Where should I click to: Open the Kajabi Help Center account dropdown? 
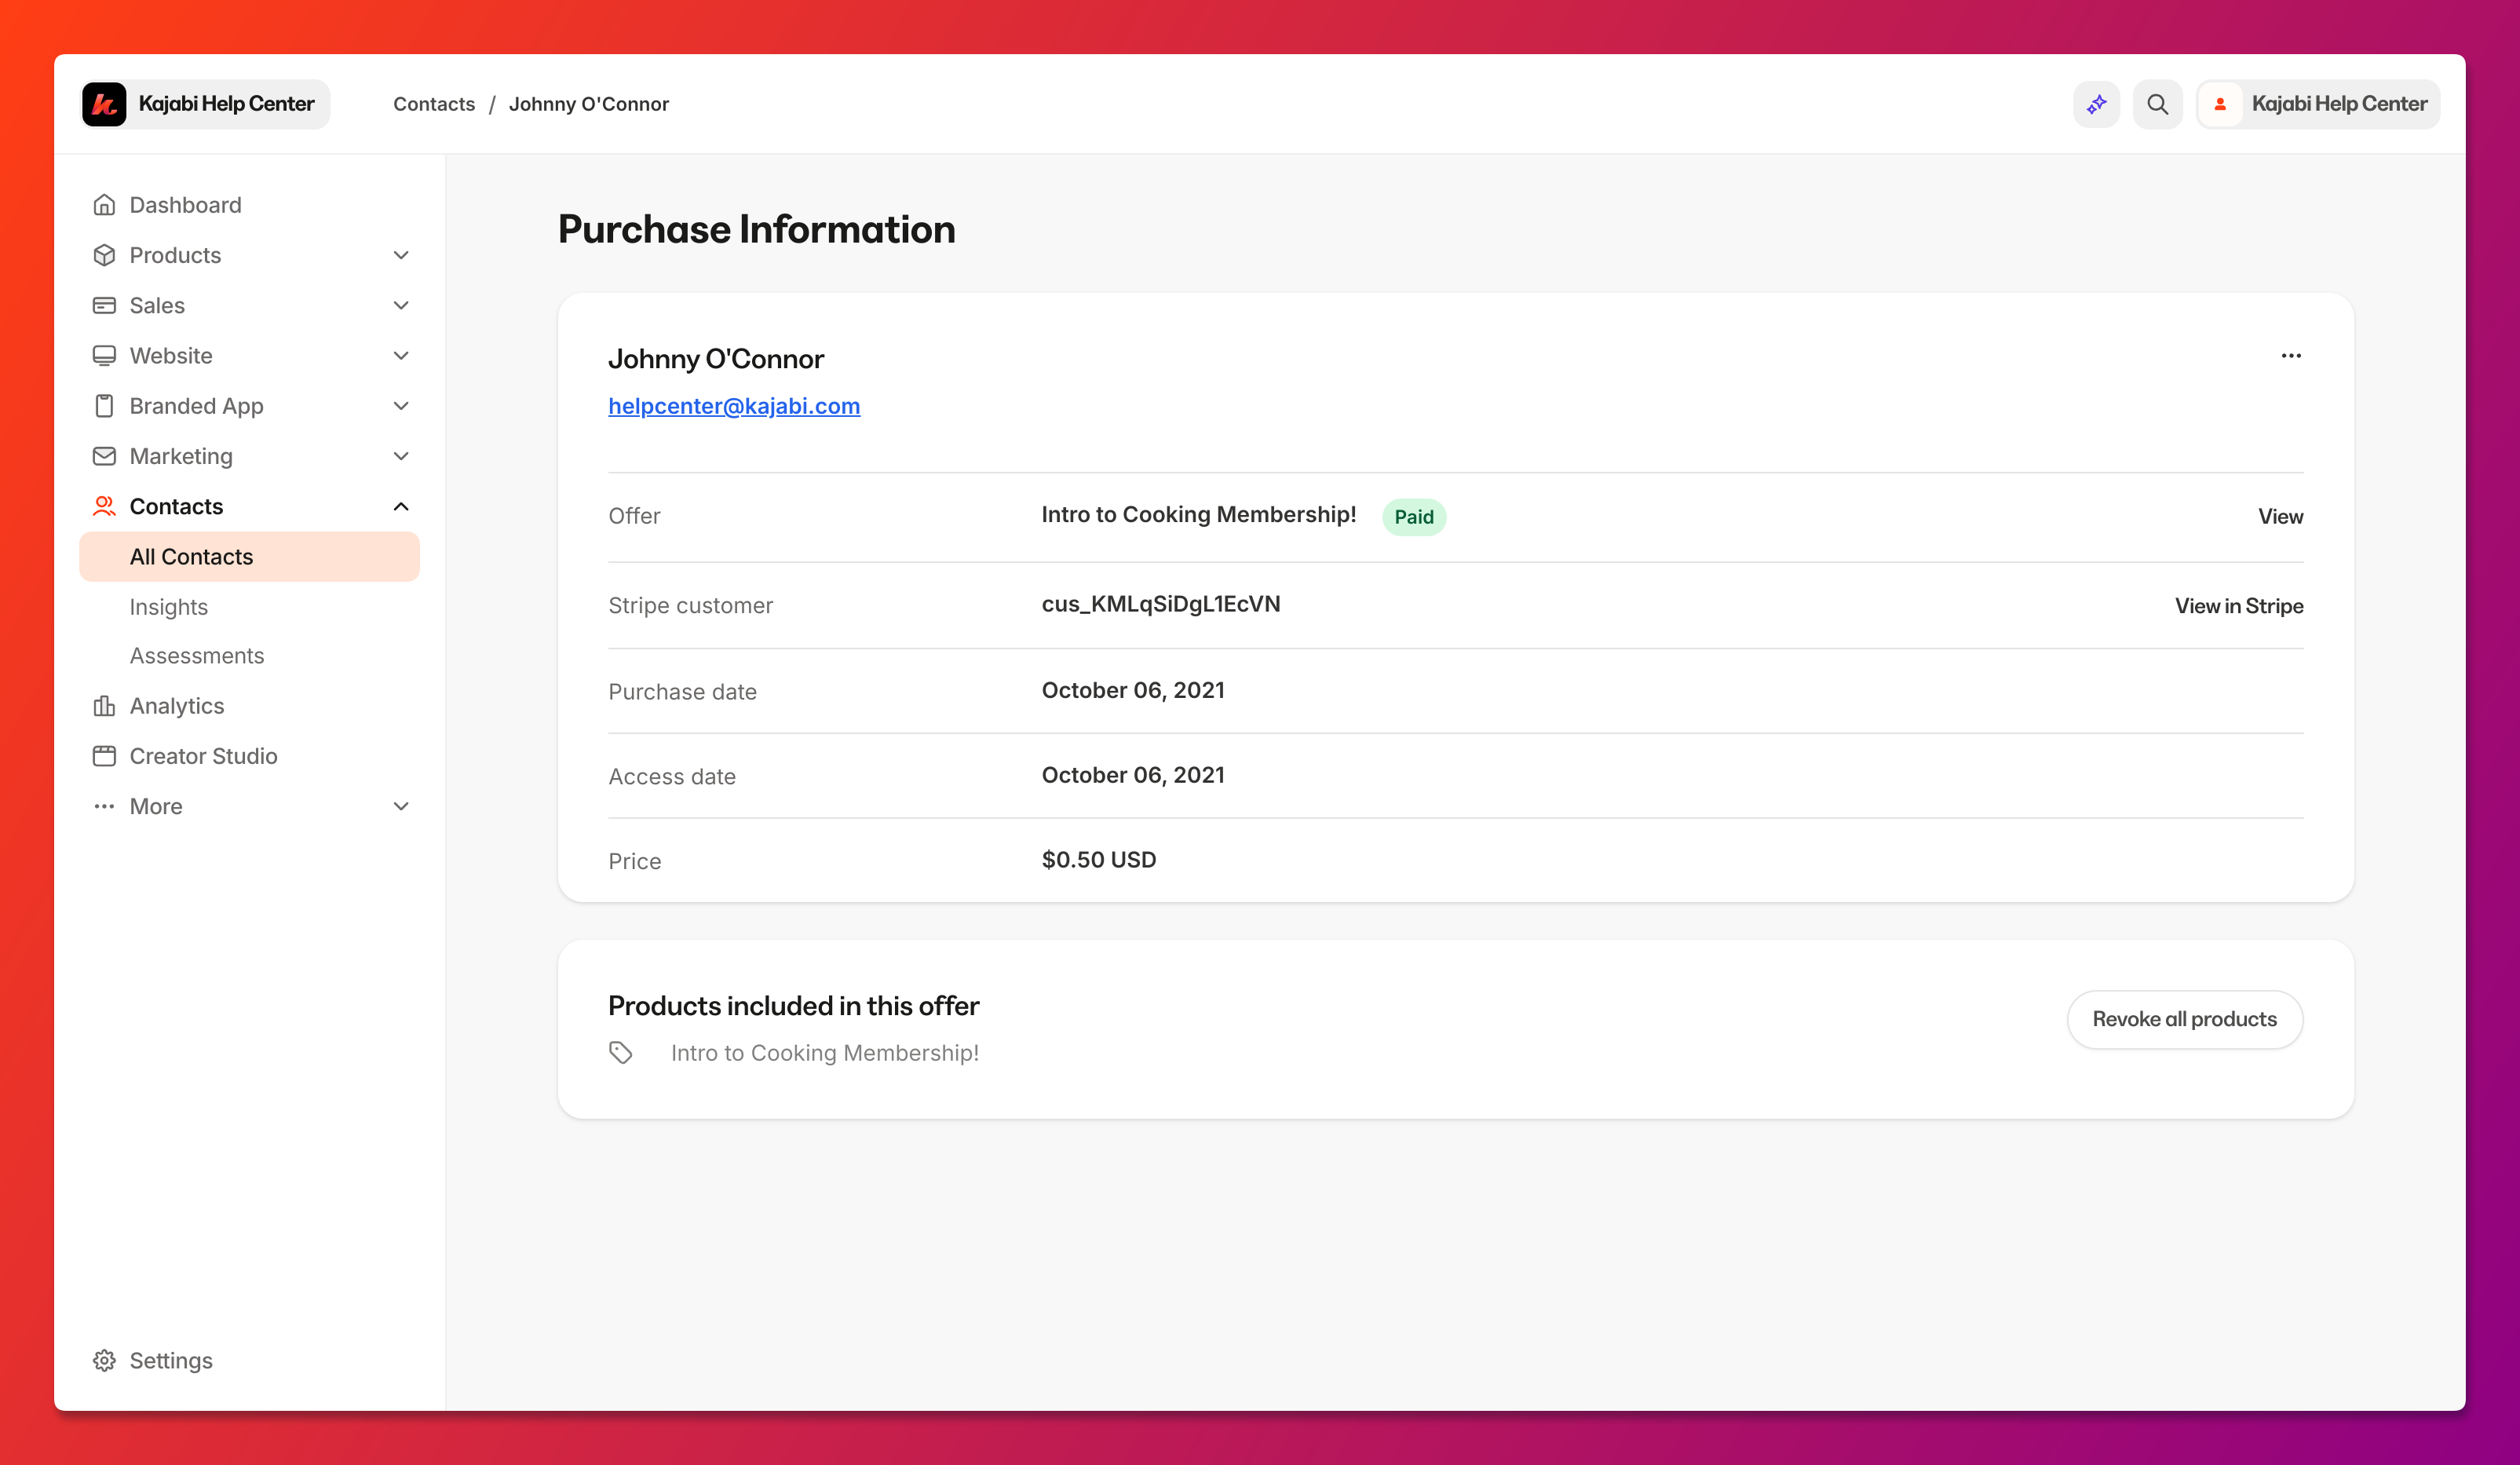tap(2318, 104)
